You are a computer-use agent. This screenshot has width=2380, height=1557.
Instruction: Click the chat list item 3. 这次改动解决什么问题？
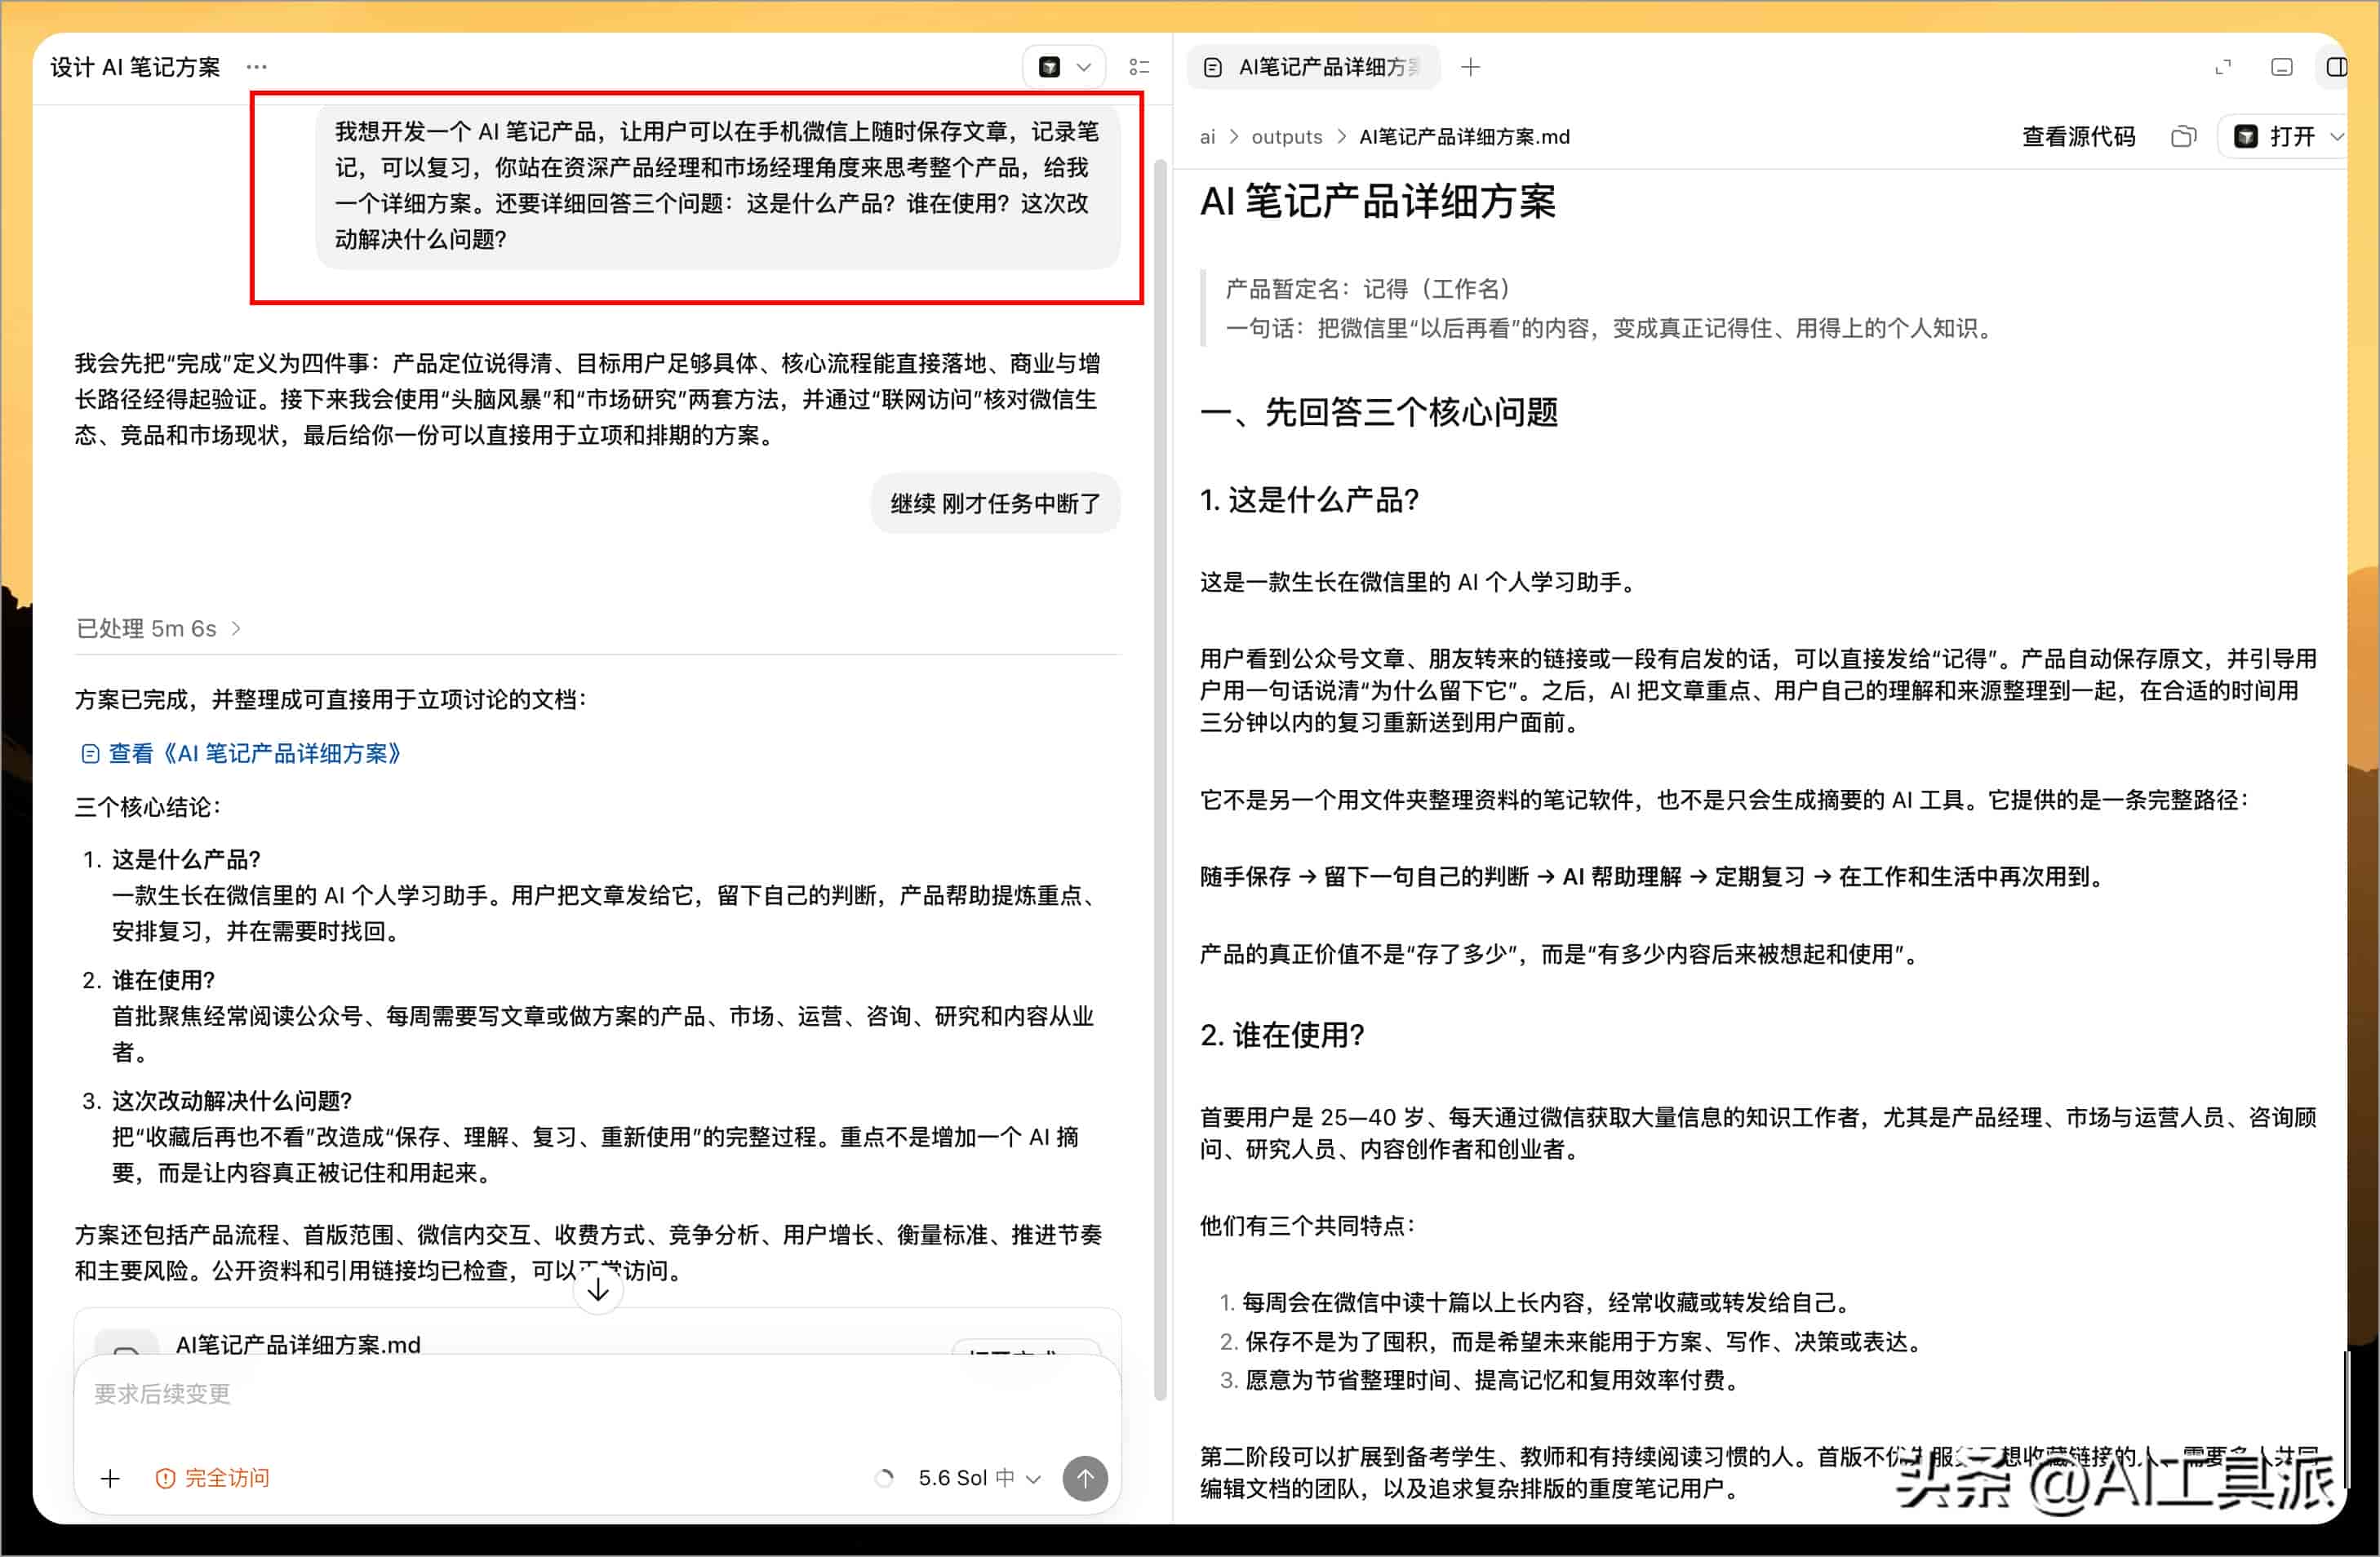point(217,1101)
